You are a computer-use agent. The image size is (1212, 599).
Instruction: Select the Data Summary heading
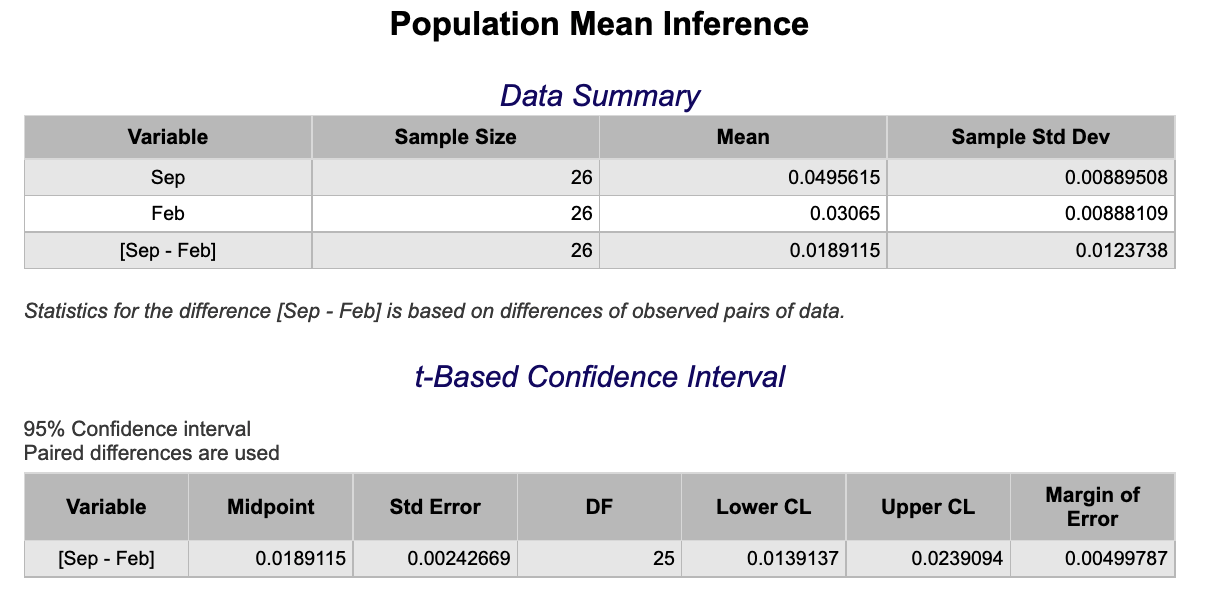point(599,96)
